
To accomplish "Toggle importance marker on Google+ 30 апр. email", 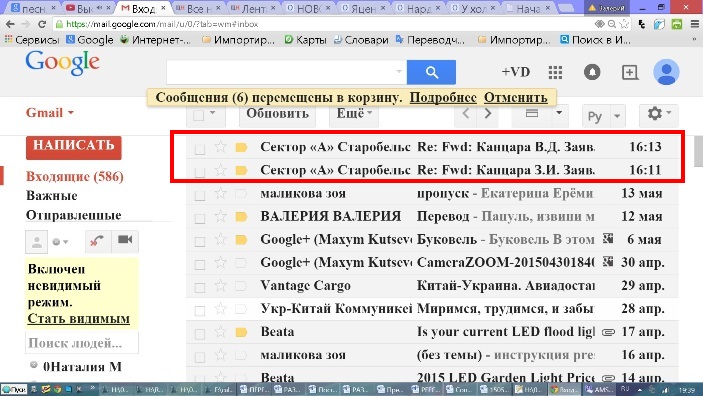I will tap(241, 263).
